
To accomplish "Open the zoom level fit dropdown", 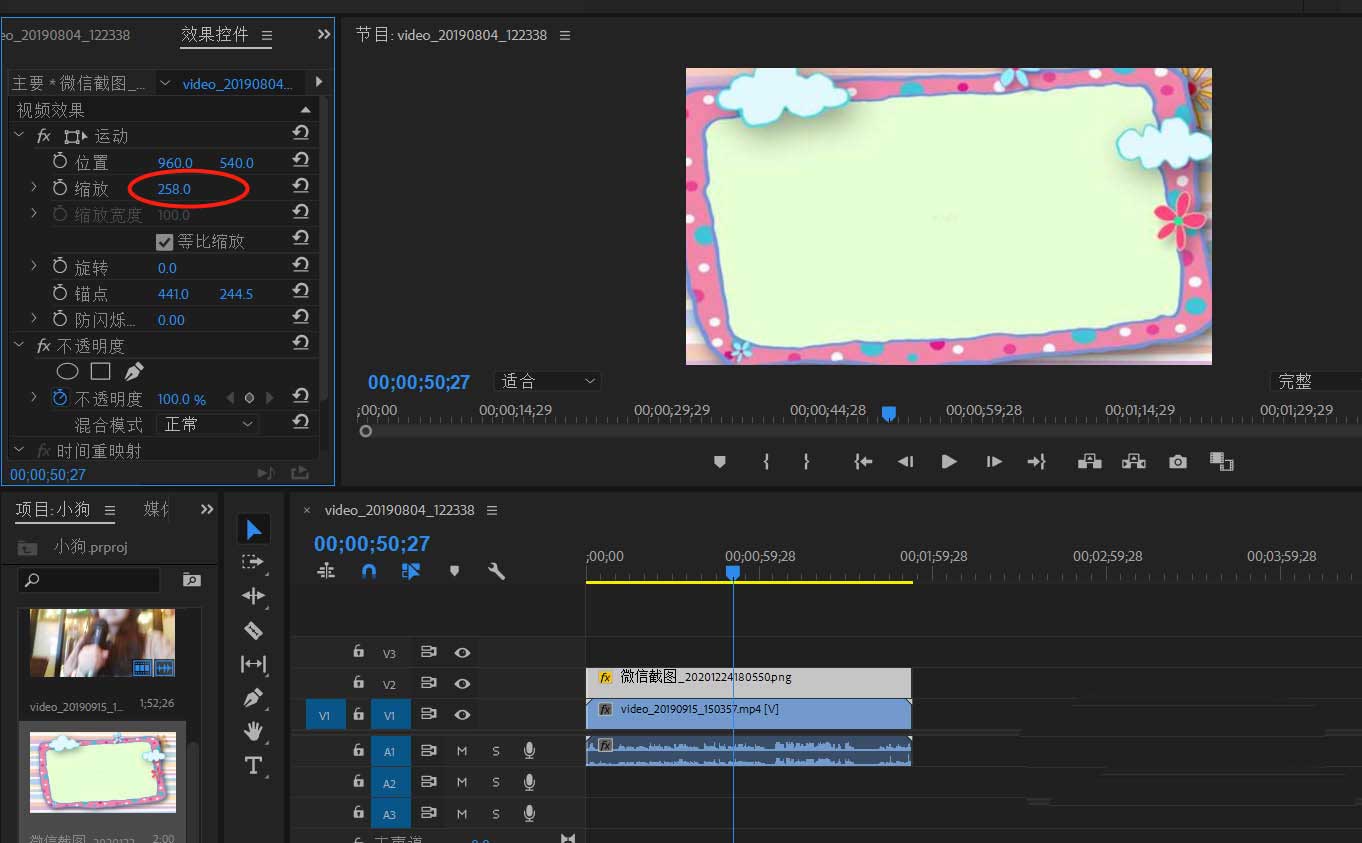I will click(547, 381).
